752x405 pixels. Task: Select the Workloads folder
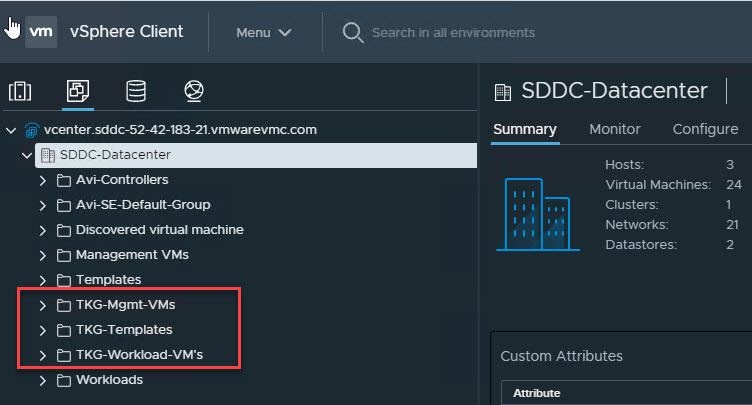pos(109,380)
